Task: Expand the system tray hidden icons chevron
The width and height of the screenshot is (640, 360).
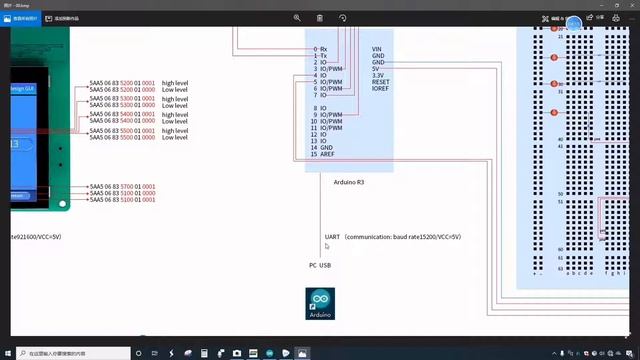Action: pyautogui.click(x=554, y=353)
